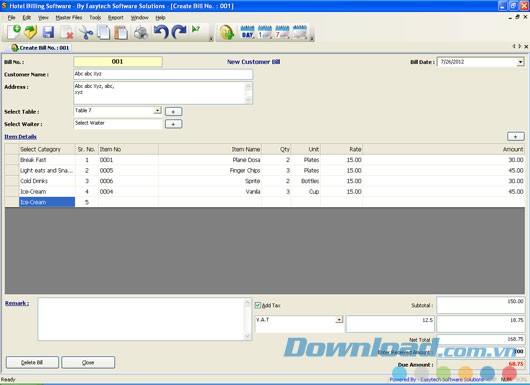This screenshot has height=385, width=530.
Task: Select the Light eats and Sna... category cell
Action: [47, 170]
